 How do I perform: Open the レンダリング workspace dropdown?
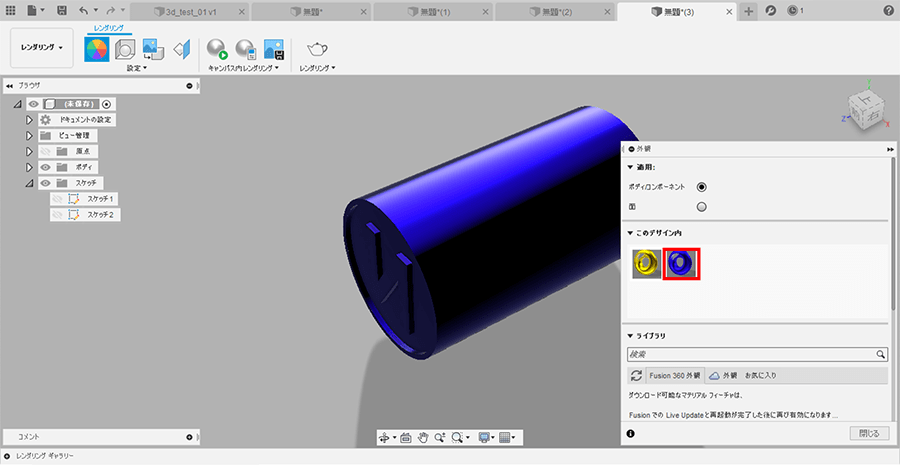41,47
